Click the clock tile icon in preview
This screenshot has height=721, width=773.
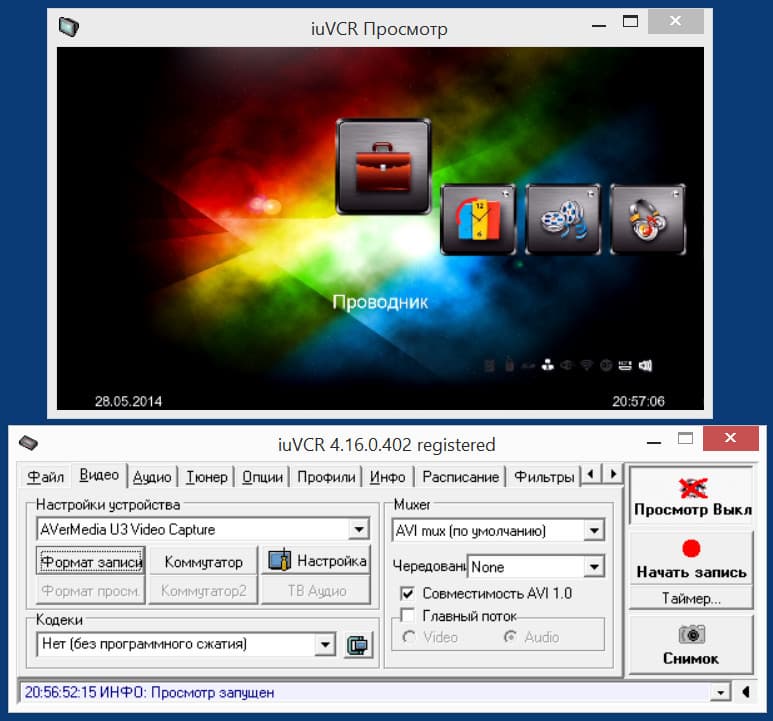(x=478, y=219)
